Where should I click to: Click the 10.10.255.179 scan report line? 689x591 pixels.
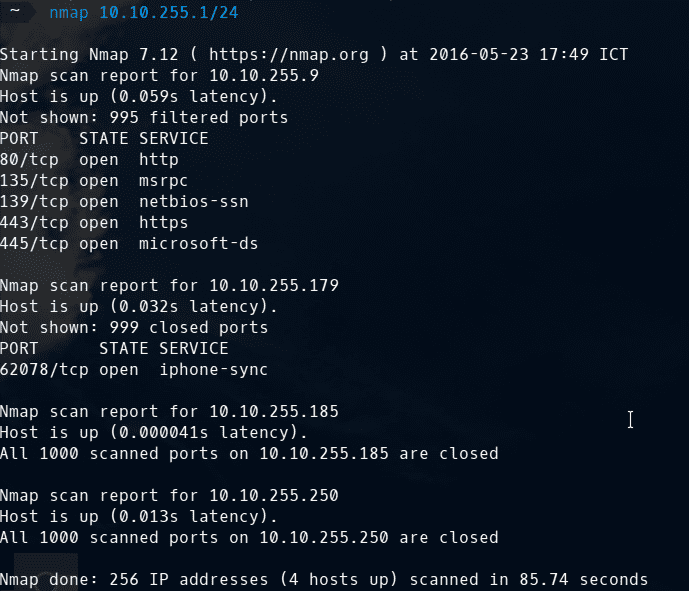pos(169,285)
